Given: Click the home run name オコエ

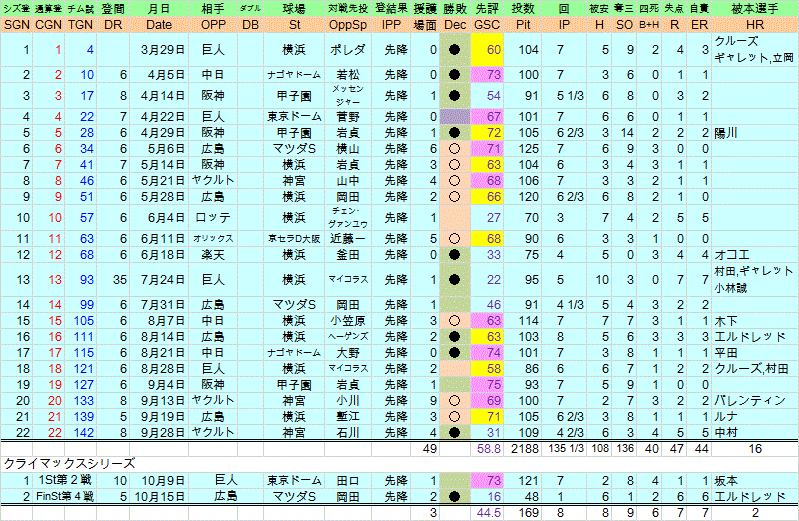Looking at the screenshot, I should (732, 255).
